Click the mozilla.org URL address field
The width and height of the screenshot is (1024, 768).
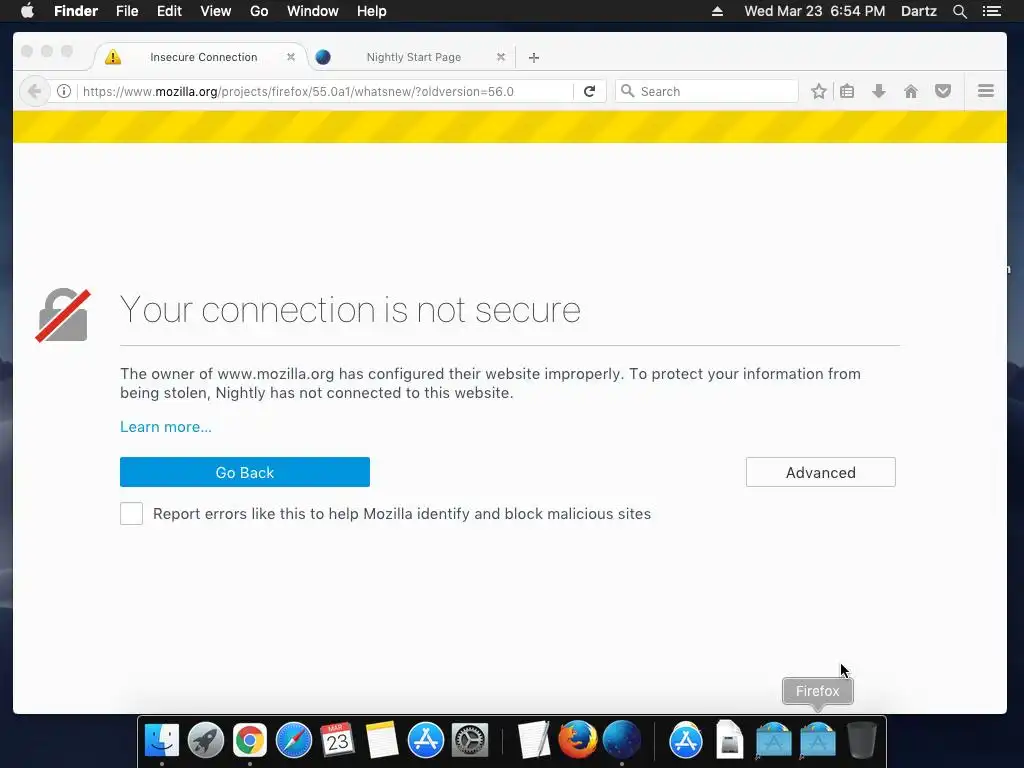(325, 91)
